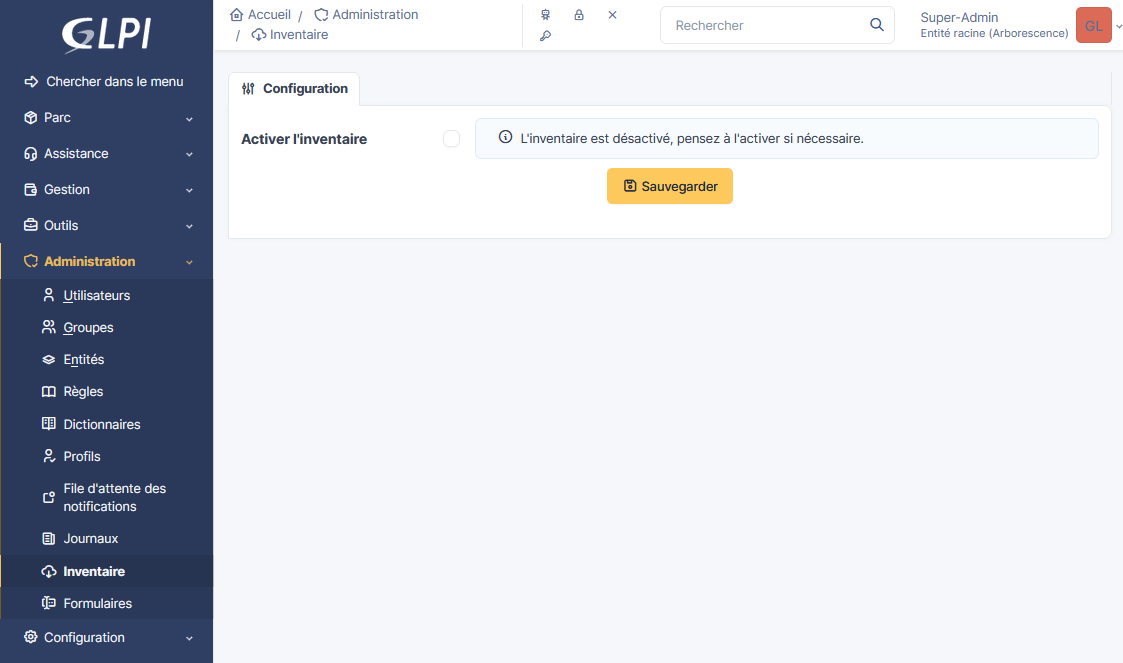Open Chercher dans le menu

(x=104, y=82)
